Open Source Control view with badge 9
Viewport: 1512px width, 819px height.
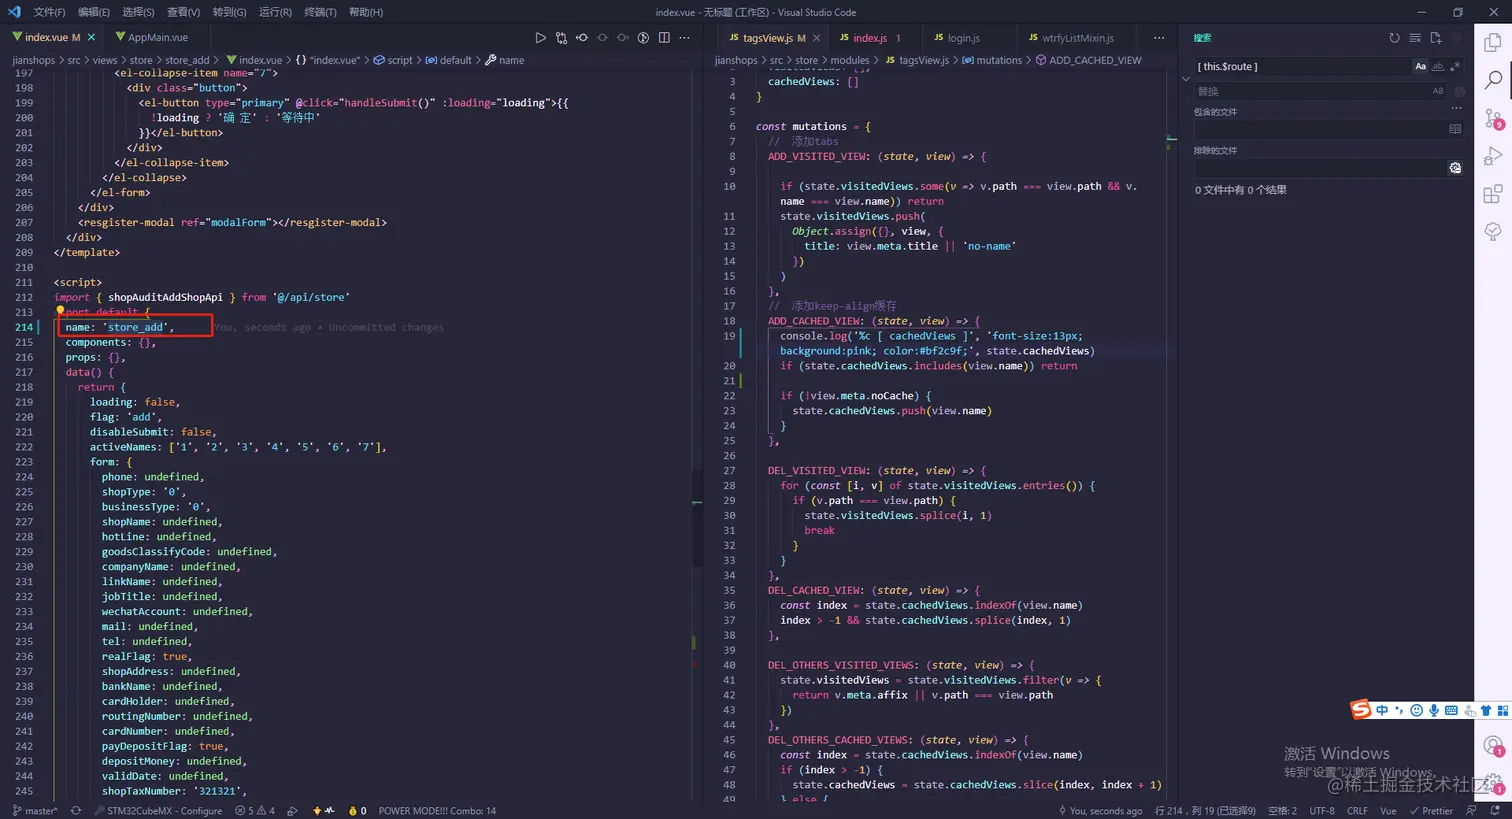click(x=1493, y=118)
